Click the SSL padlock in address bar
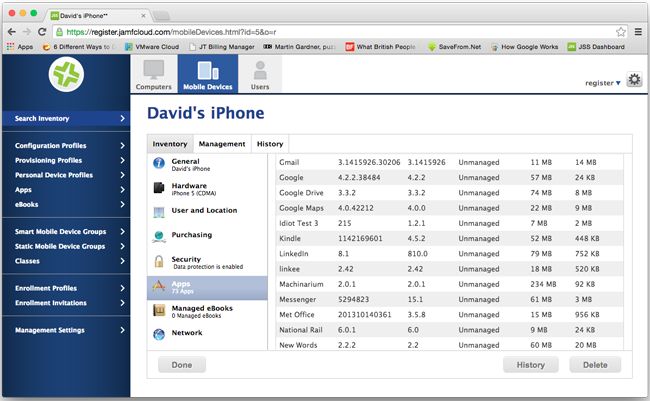The height and width of the screenshot is (401, 650). point(59,32)
